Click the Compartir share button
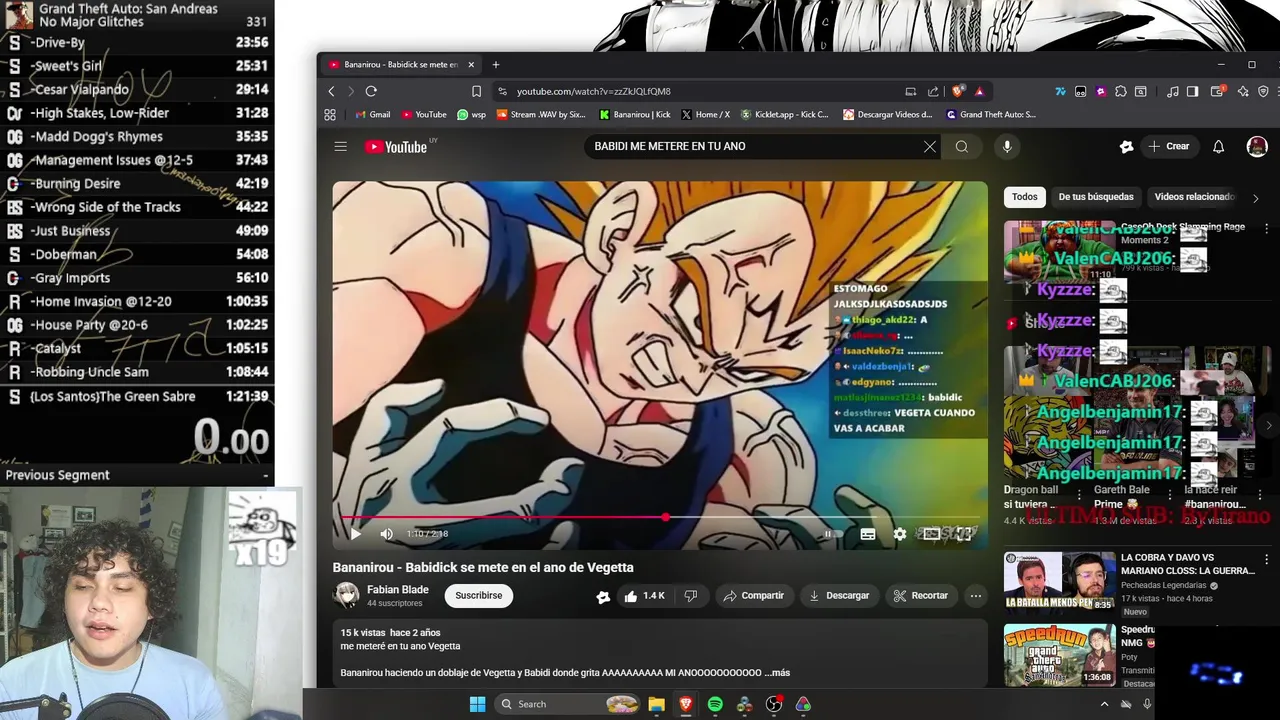This screenshot has width=1280, height=720. point(754,595)
